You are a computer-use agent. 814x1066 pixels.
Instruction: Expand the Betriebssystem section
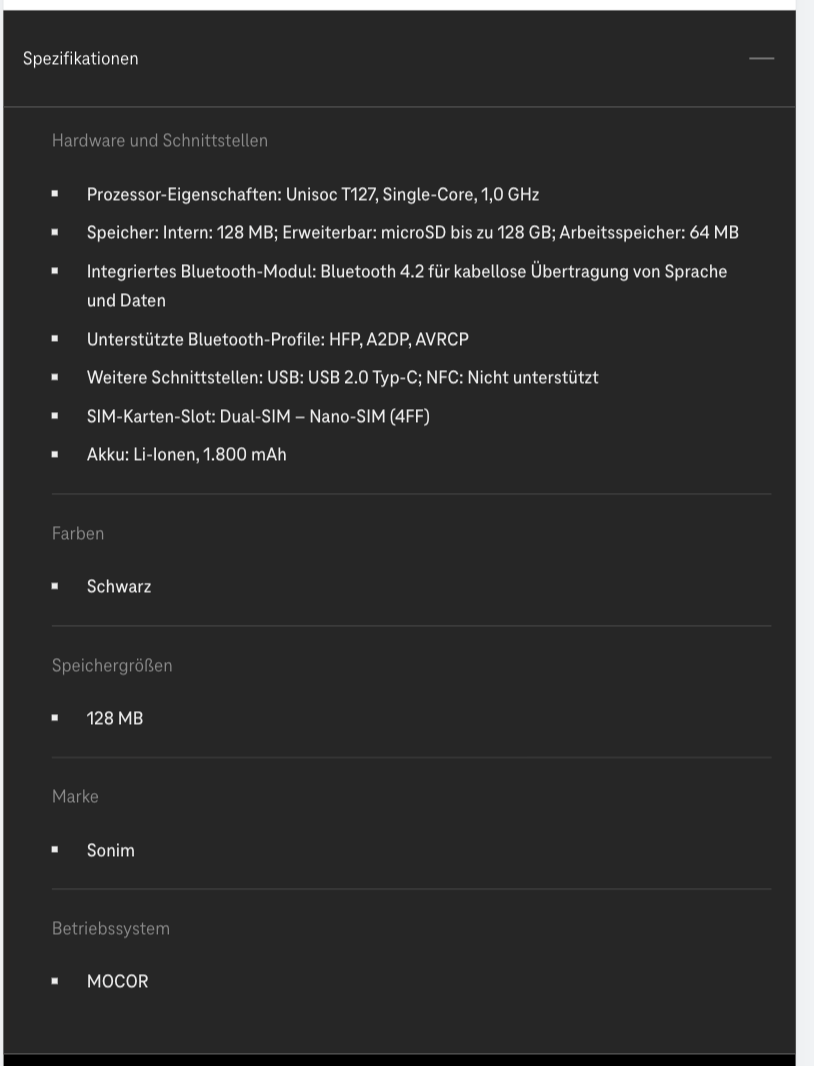111,928
